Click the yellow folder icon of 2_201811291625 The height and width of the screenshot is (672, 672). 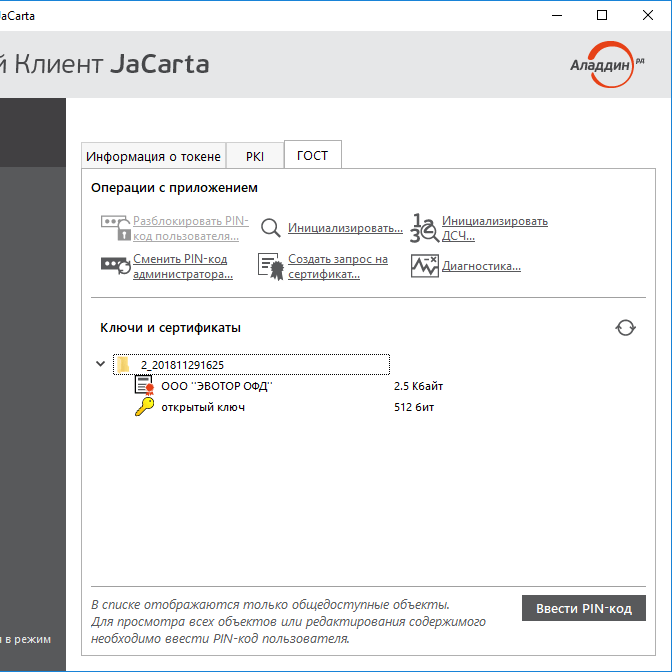123,365
